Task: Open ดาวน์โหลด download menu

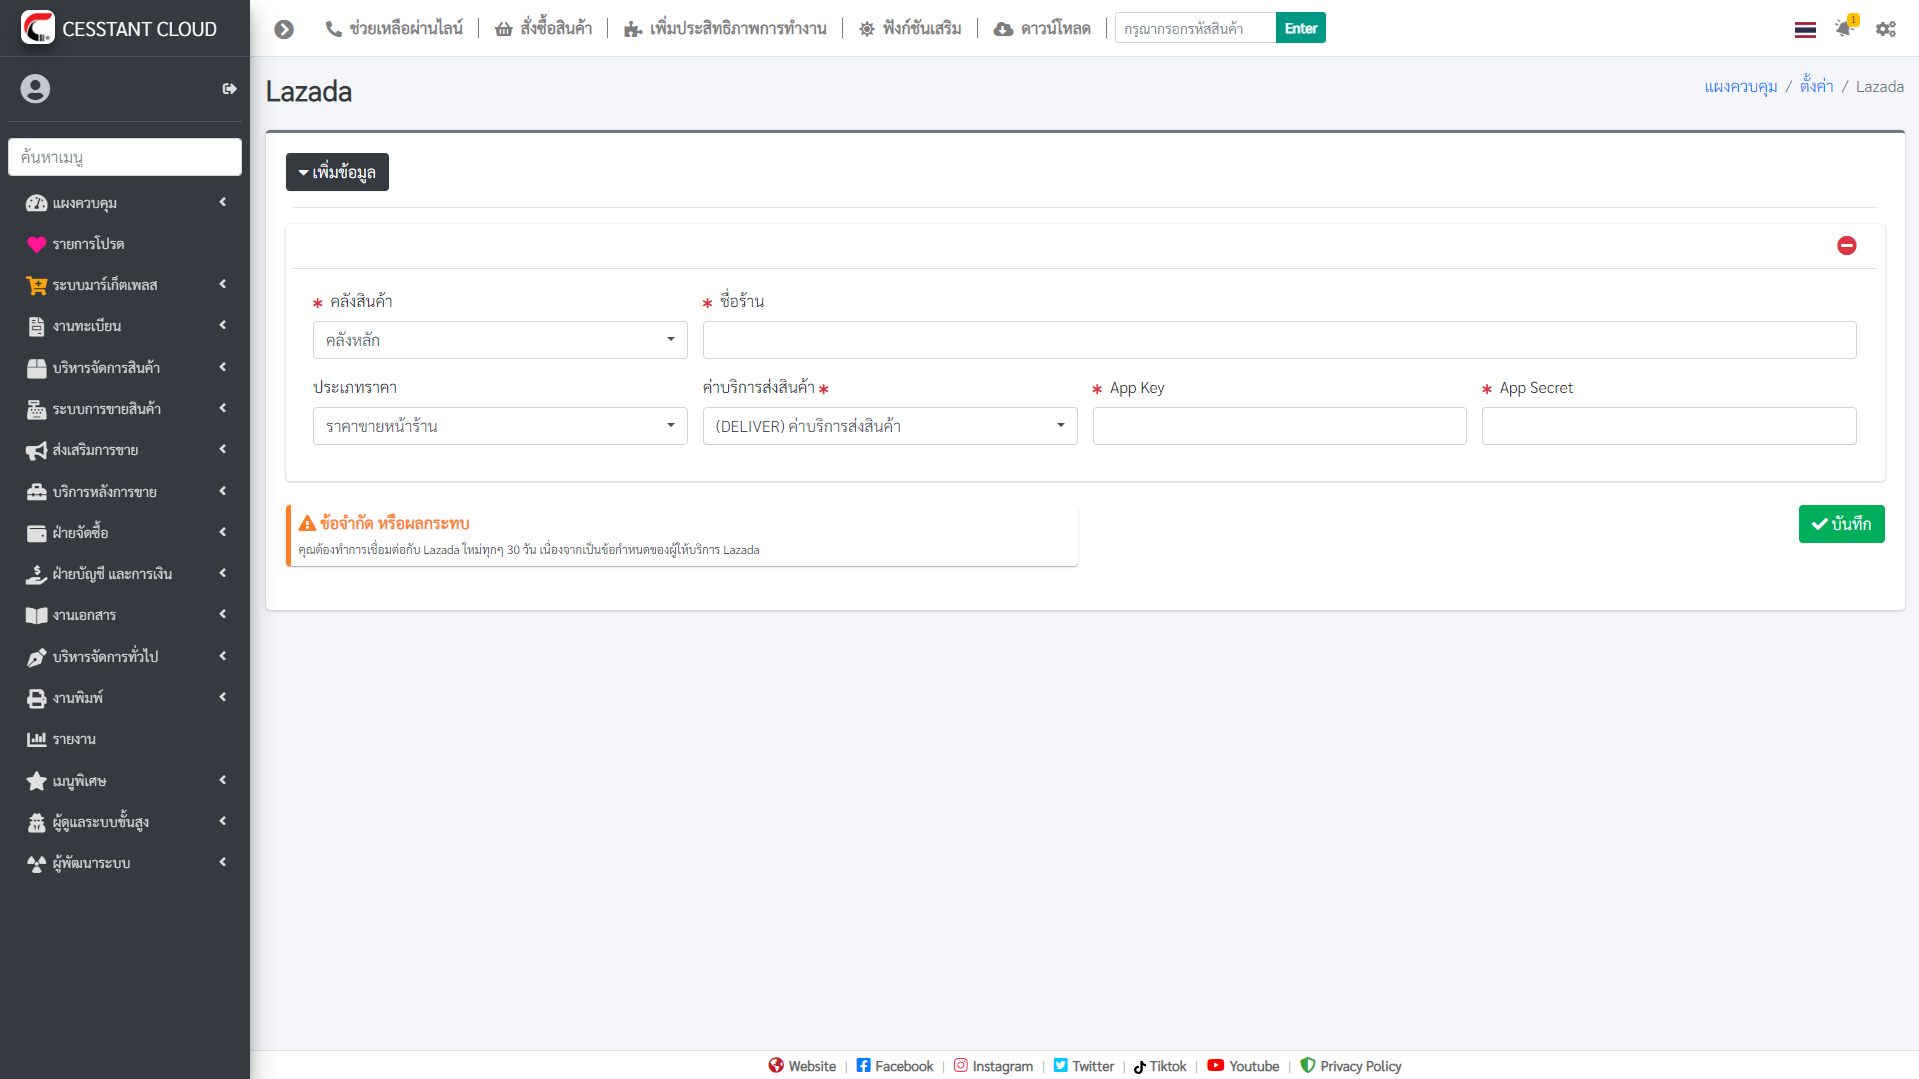Action: pyautogui.click(x=1041, y=29)
